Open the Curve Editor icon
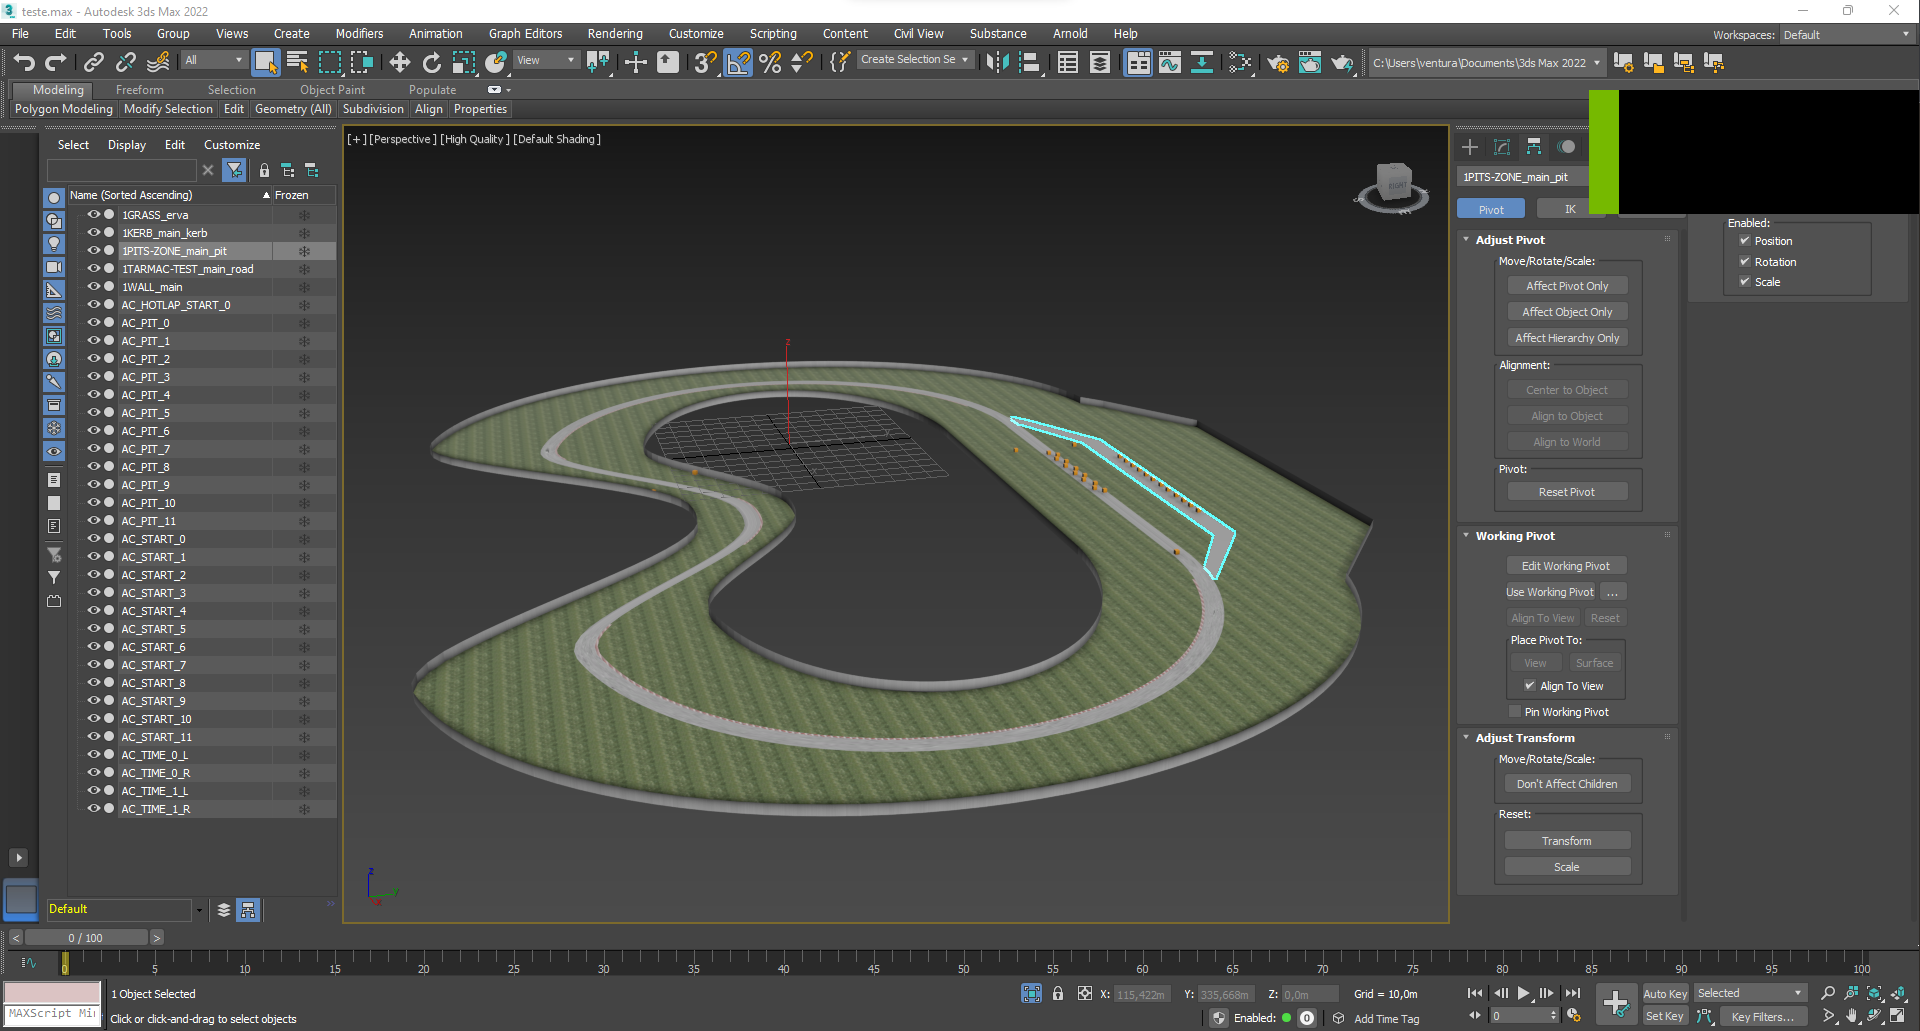This screenshot has width=1920, height=1031. pos(1170,63)
